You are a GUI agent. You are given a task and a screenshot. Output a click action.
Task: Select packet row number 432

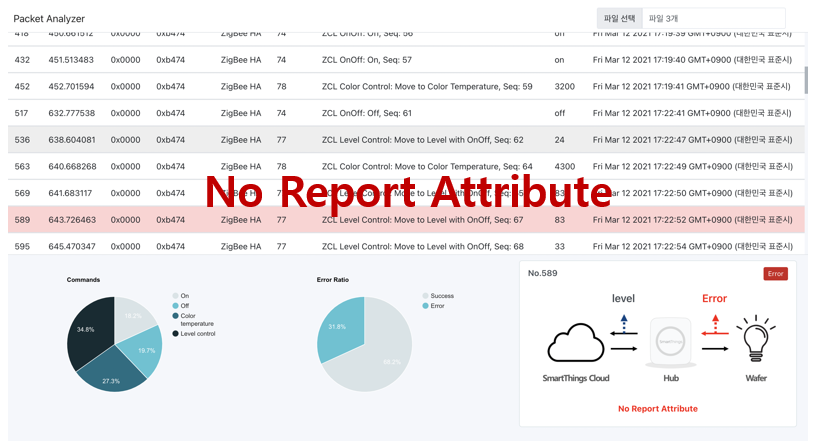point(406,60)
